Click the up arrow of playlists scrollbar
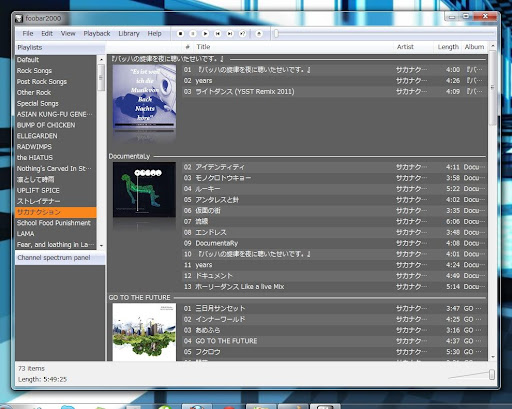This screenshot has width=512, height=409. point(101,60)
